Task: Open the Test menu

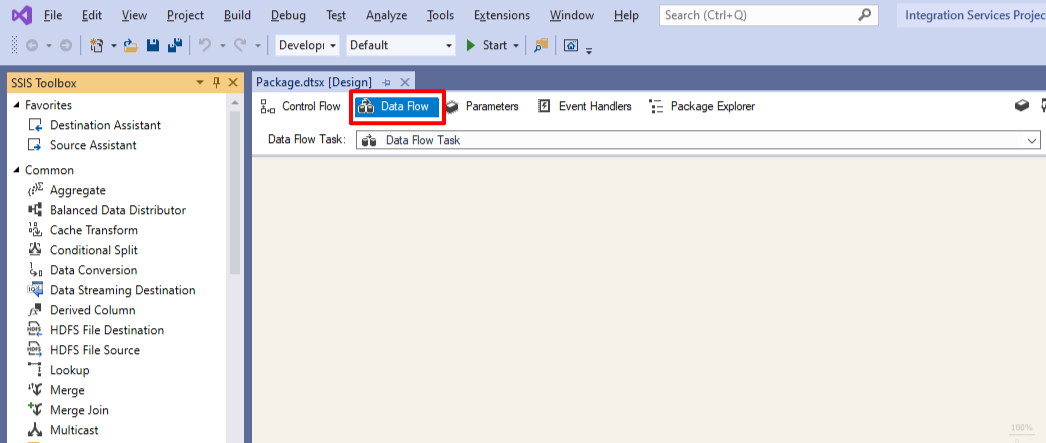Action: [x=336, y=15]
